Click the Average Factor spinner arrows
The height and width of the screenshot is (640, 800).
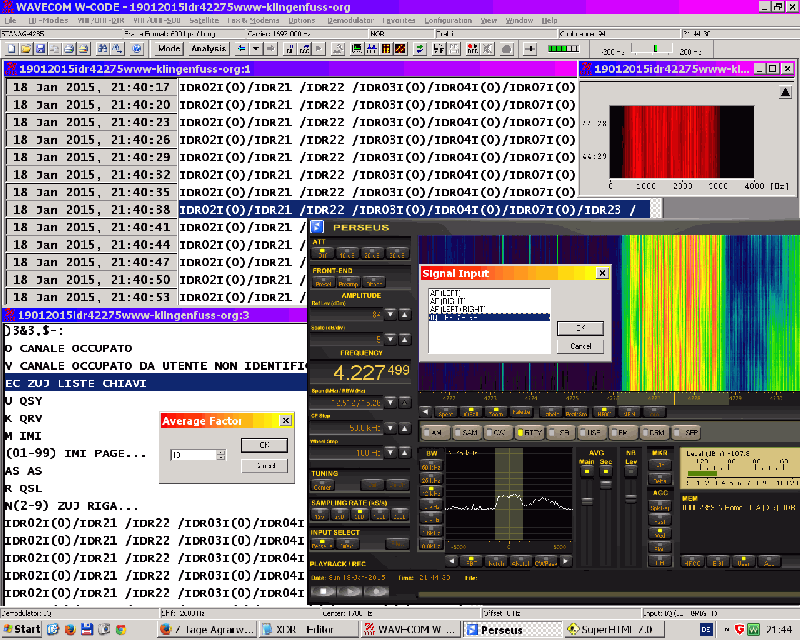tap(219, 455)
